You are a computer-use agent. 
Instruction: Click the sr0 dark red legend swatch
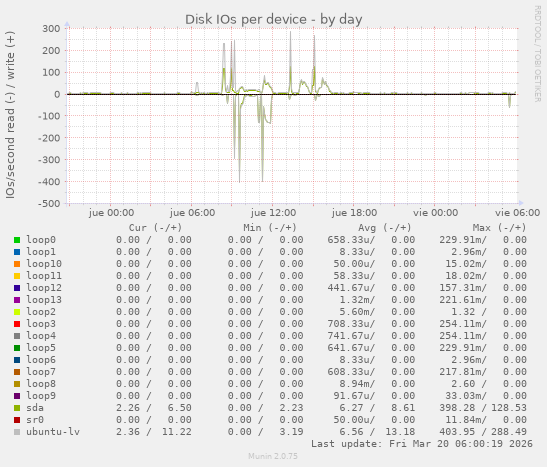17,420
